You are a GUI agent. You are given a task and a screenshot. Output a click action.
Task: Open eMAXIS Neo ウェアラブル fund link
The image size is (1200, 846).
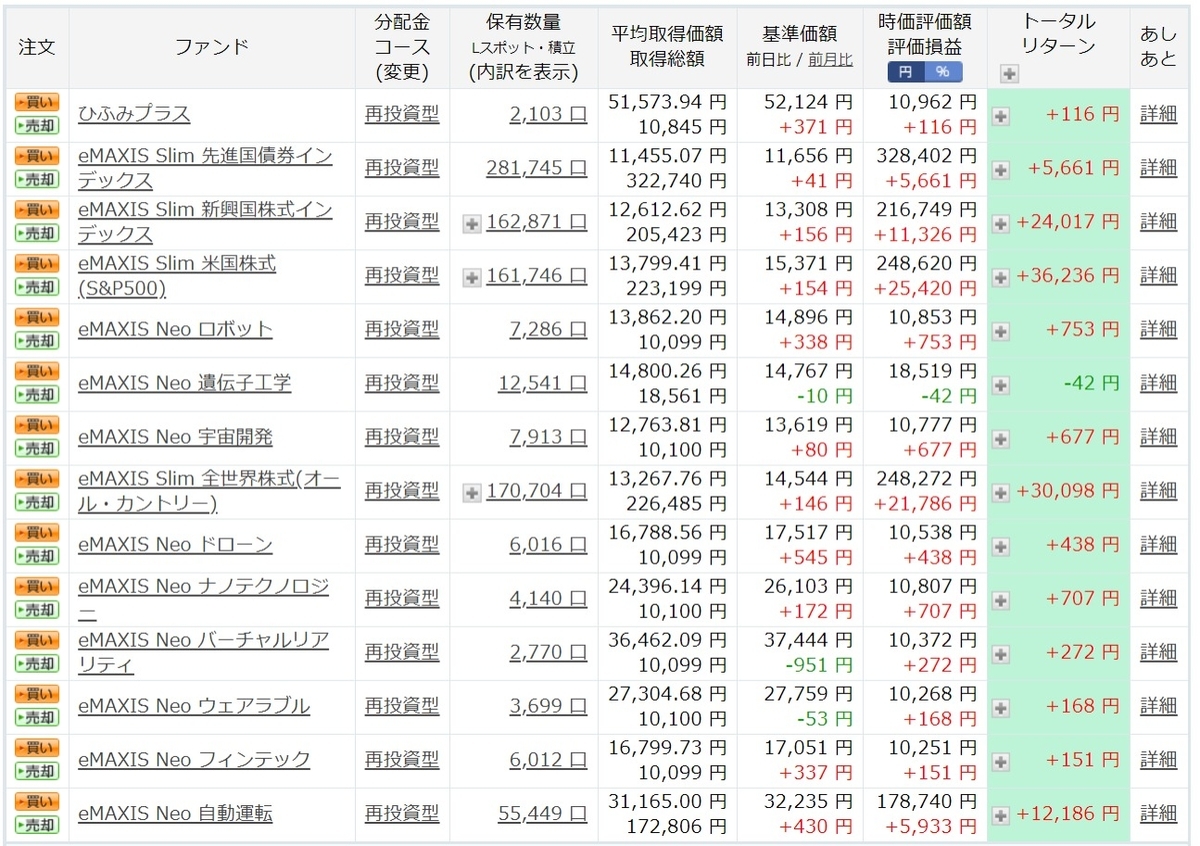pyautogui.click(x=194, y=708)
